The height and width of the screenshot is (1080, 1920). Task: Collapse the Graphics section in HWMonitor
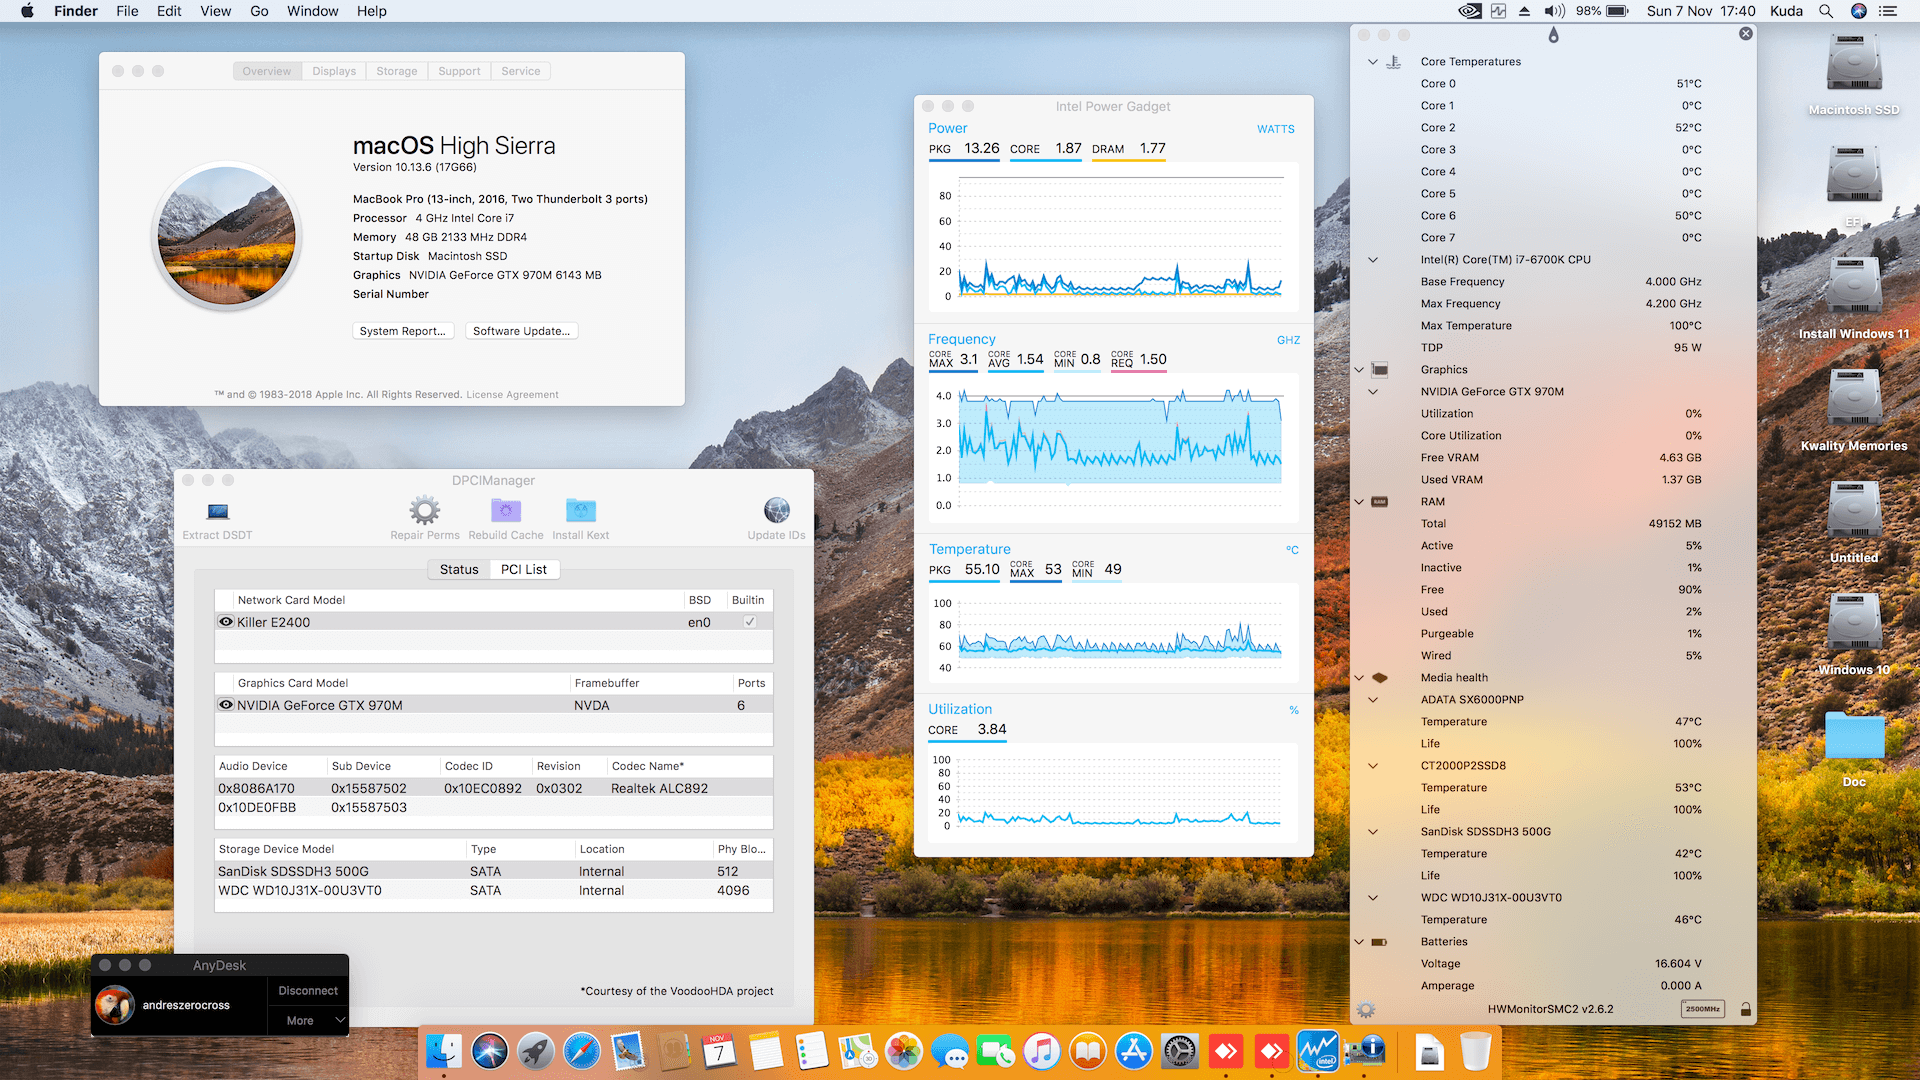coord(1359,370)
